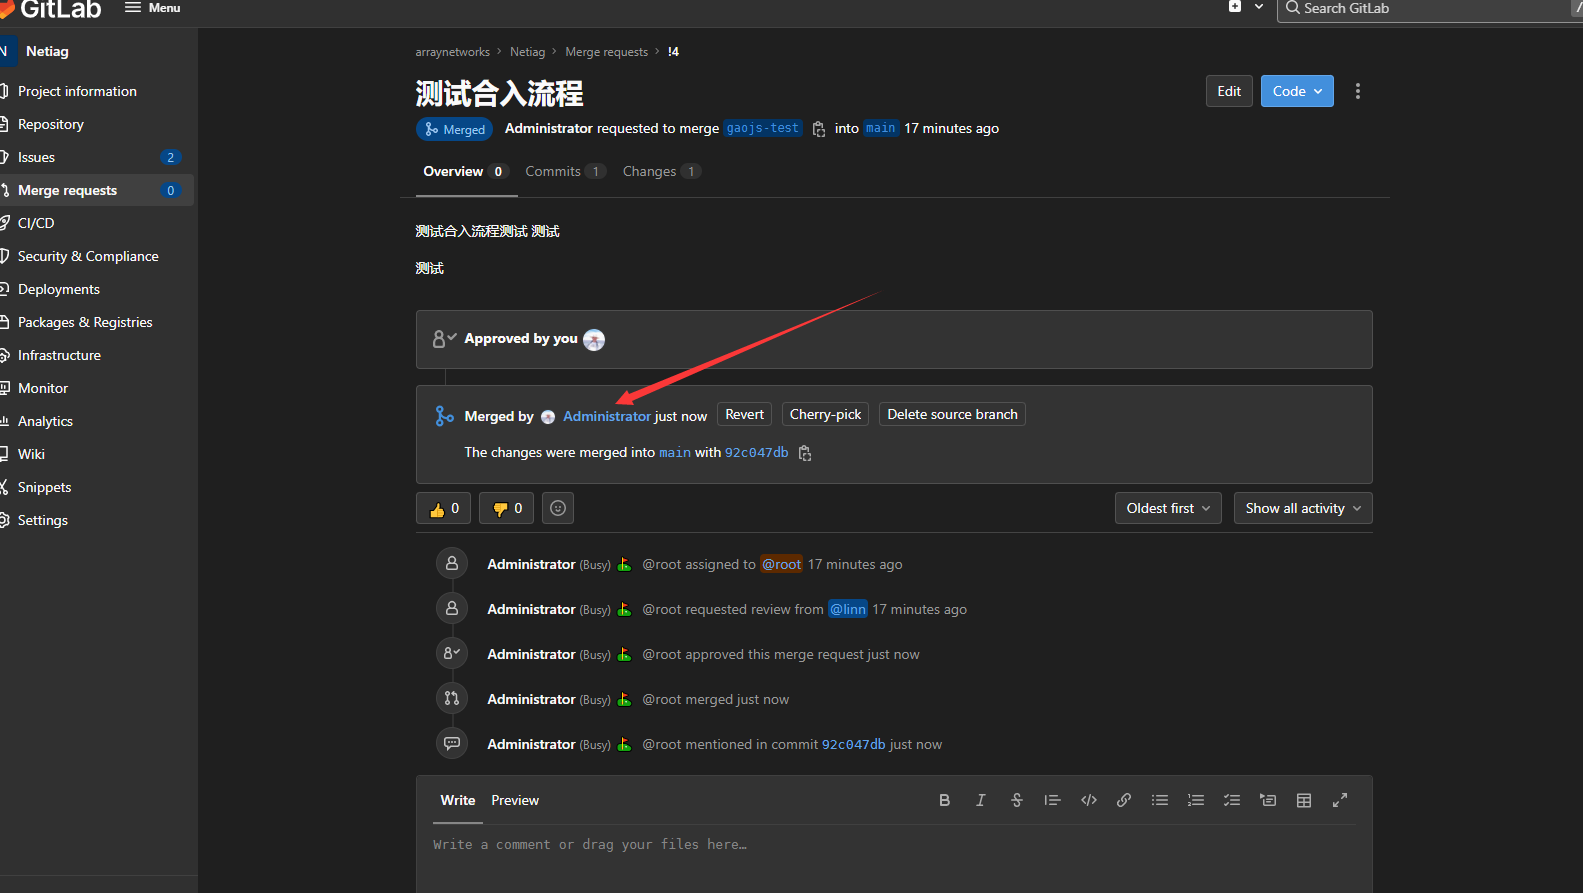Click the @linn mention link
This screenshot has width=1583, height=893.
pyautogui.click(x=848, y=609)
